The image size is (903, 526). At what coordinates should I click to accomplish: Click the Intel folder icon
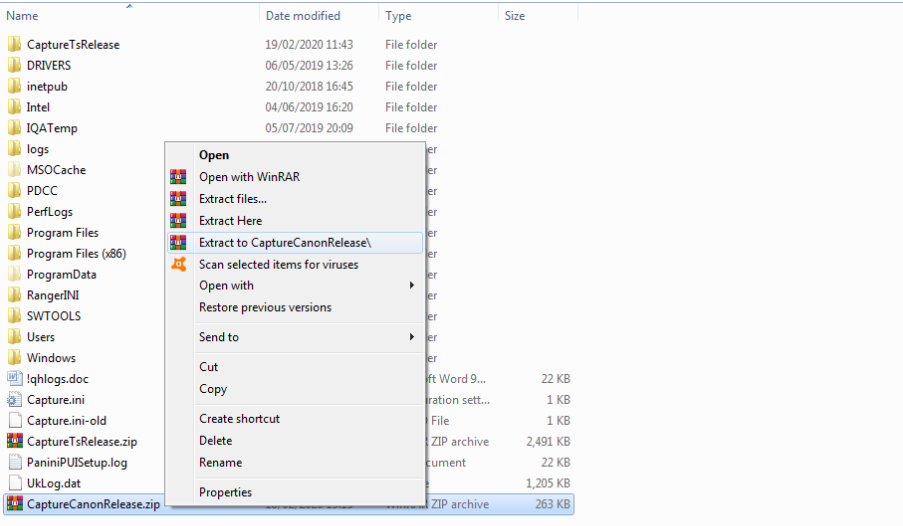point(14,107)
